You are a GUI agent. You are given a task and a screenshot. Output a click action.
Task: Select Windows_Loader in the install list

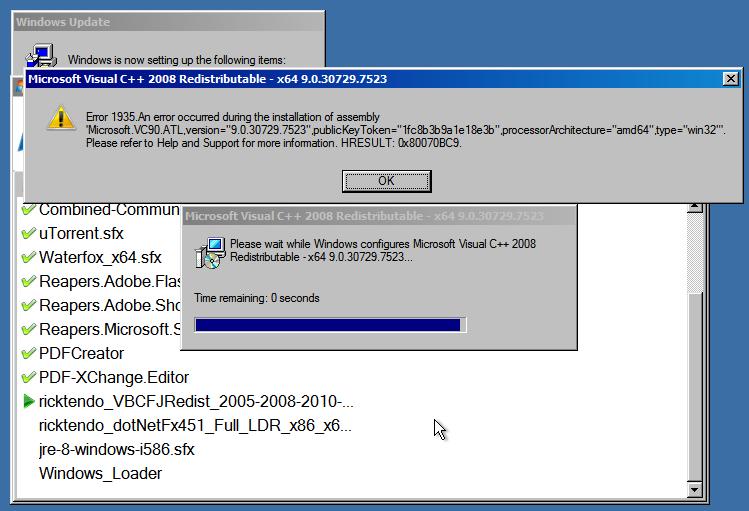pos(101,473)
